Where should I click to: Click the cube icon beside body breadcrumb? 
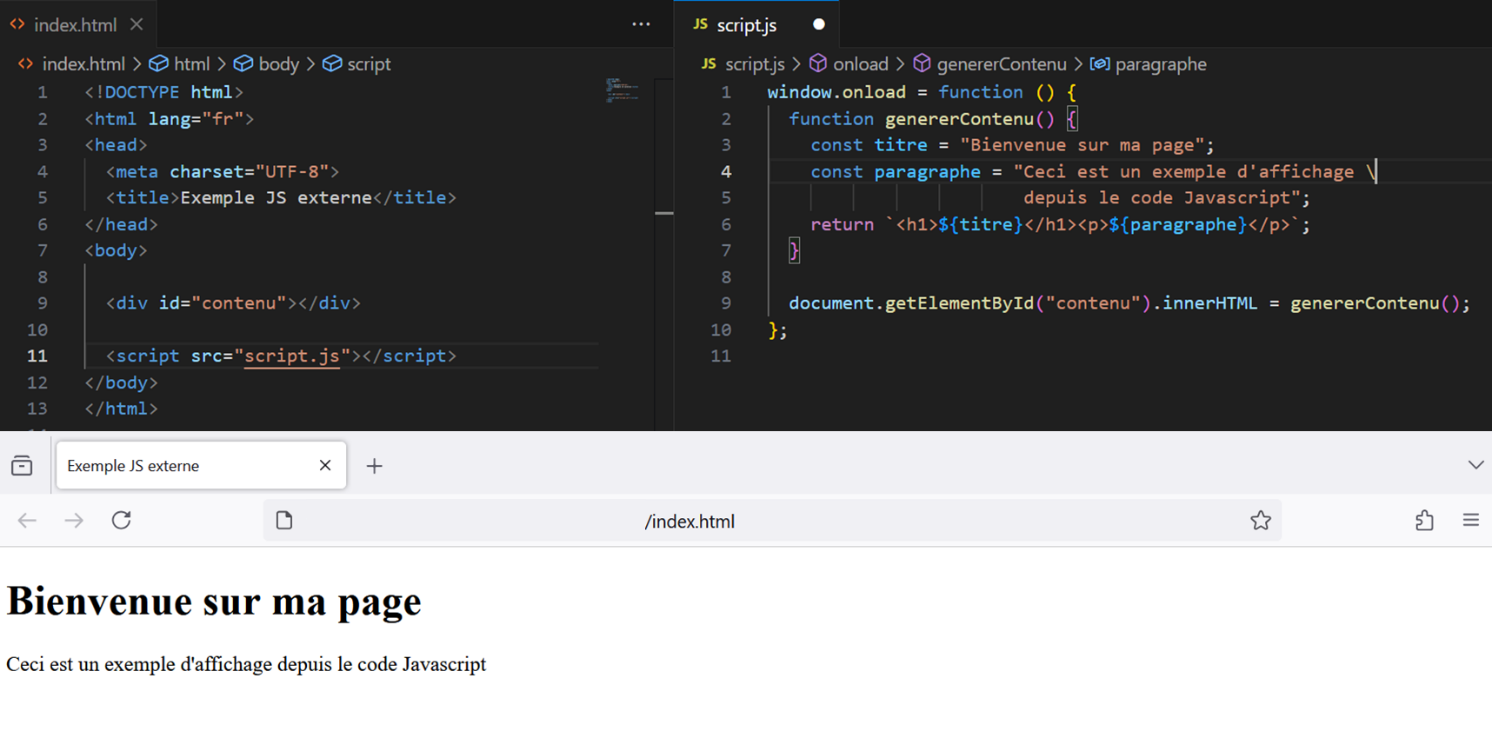tap(243, 64)
